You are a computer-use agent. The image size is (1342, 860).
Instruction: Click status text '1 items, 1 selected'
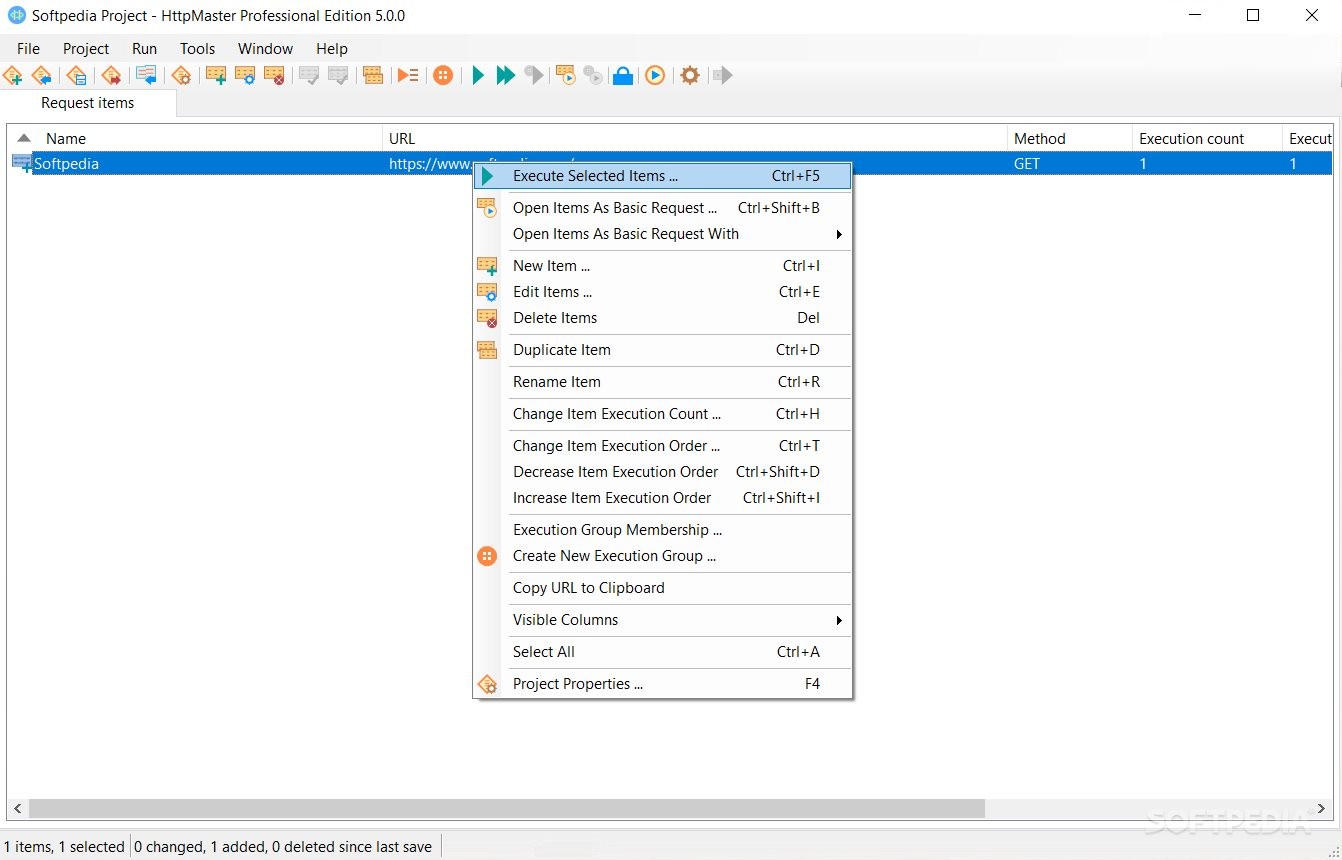64,847
